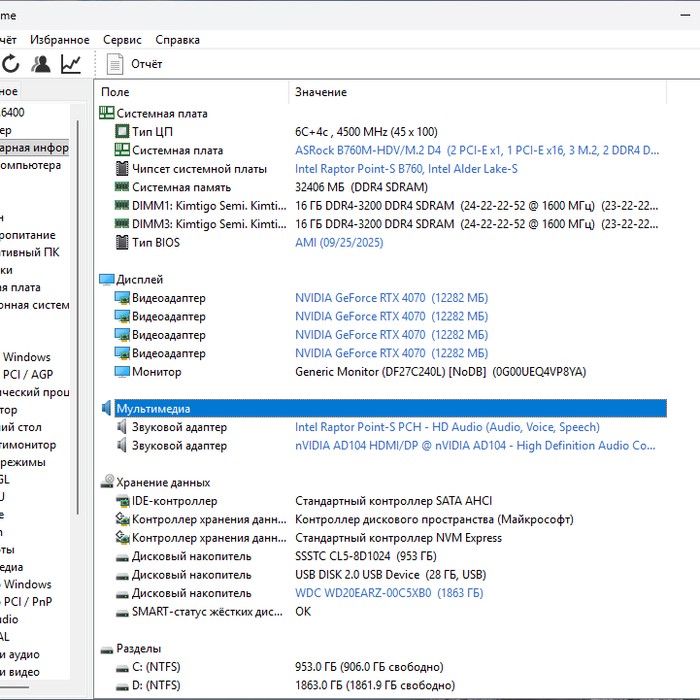700x700 pixels.
Task: Click the Мультимедиа speaker icon
Action: tap(106, 408)
